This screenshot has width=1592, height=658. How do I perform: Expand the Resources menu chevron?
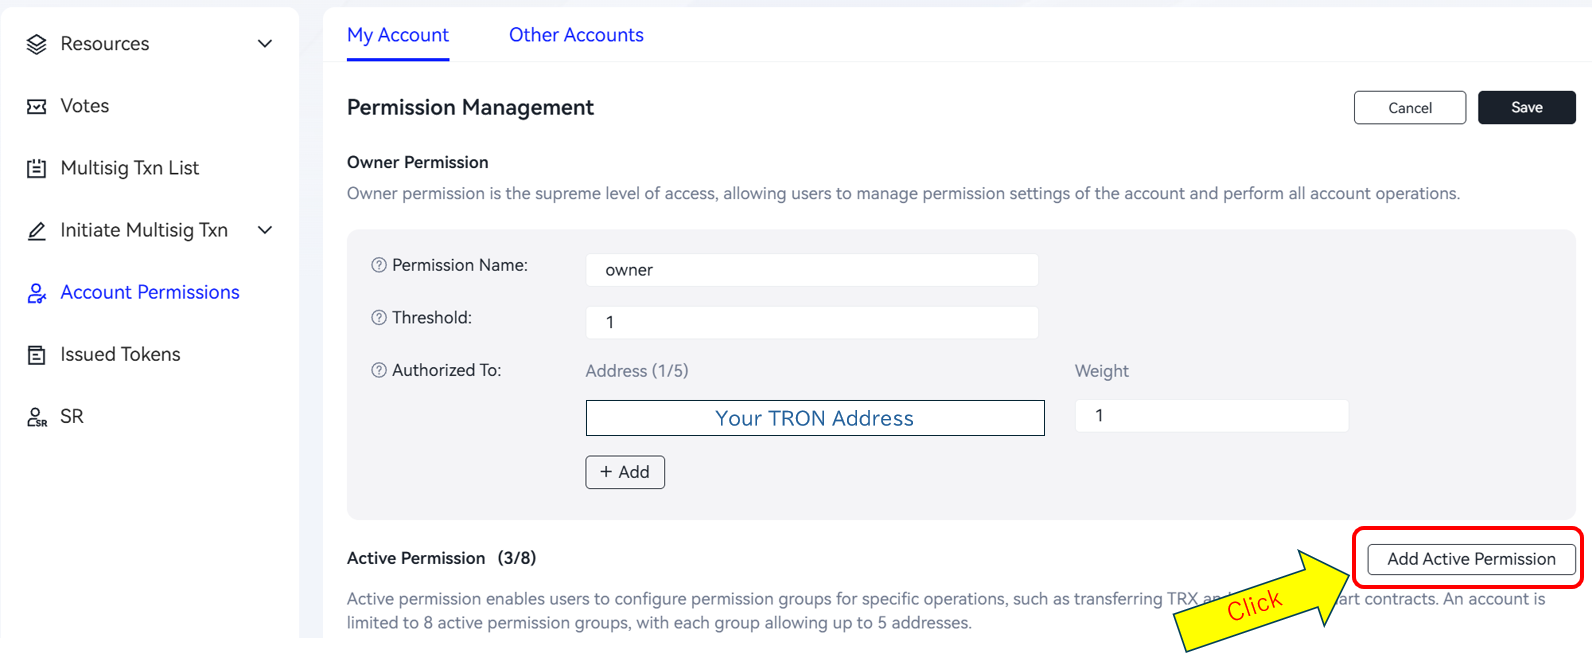265,44
